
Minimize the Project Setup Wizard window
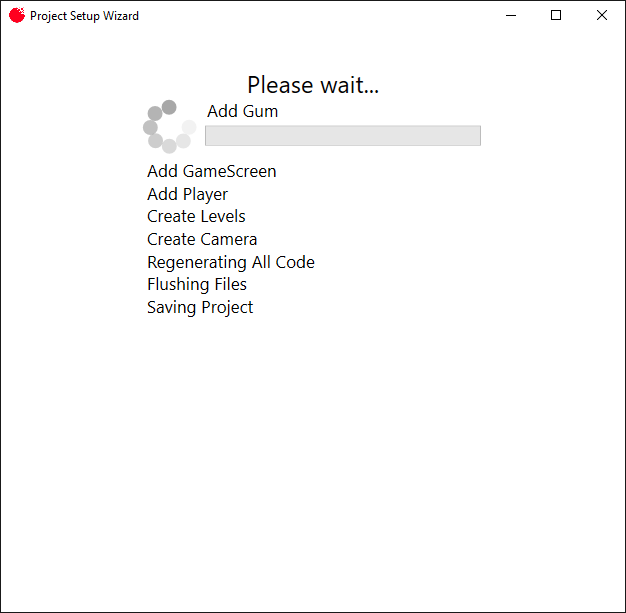(511, 16)
